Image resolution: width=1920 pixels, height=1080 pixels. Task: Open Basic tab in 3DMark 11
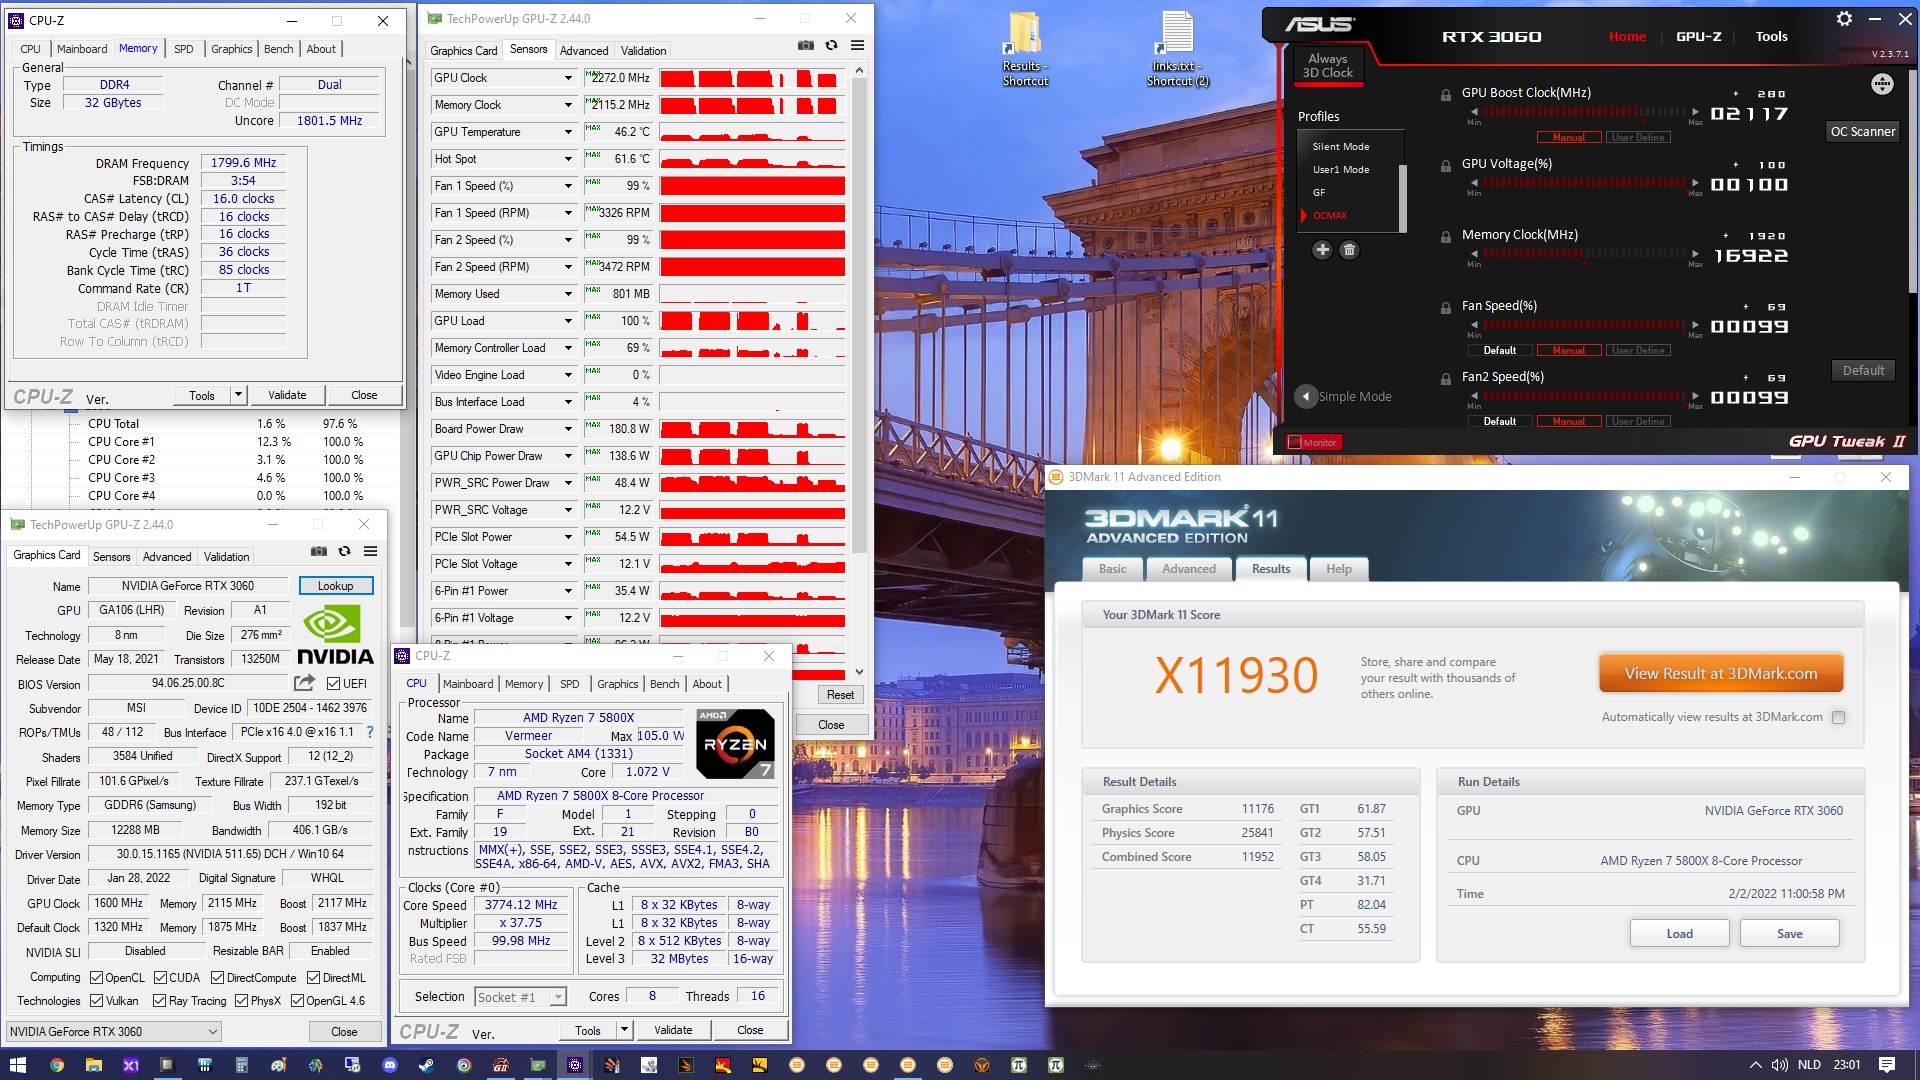pyautogui.click(x=1113, y=569)
